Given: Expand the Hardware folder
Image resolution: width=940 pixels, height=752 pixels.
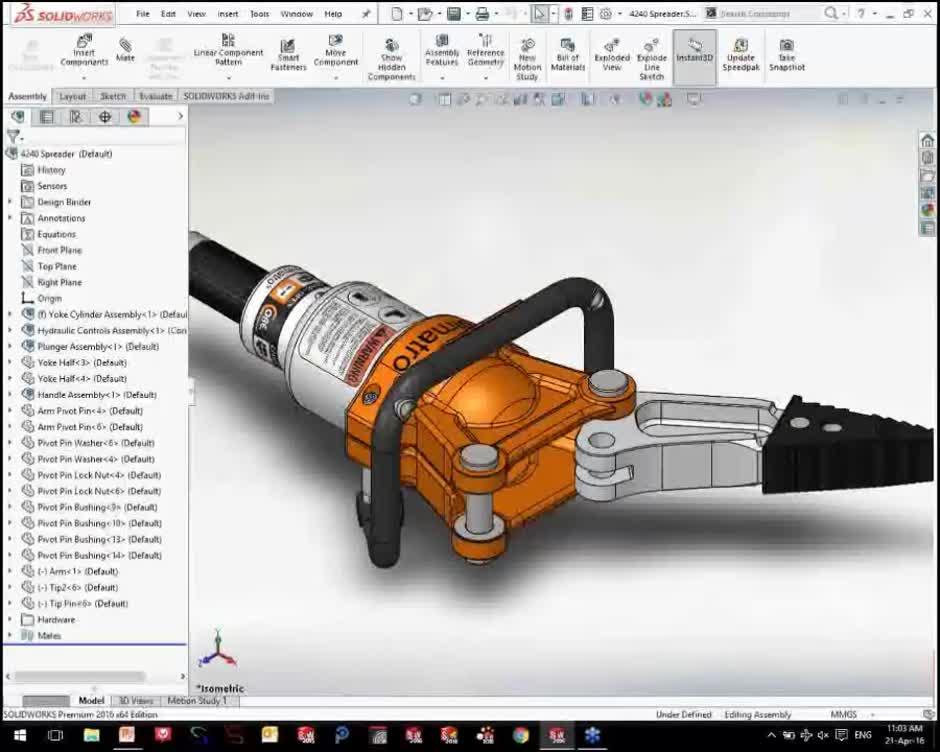Looking at the screenshot, I should click(9, 619).
